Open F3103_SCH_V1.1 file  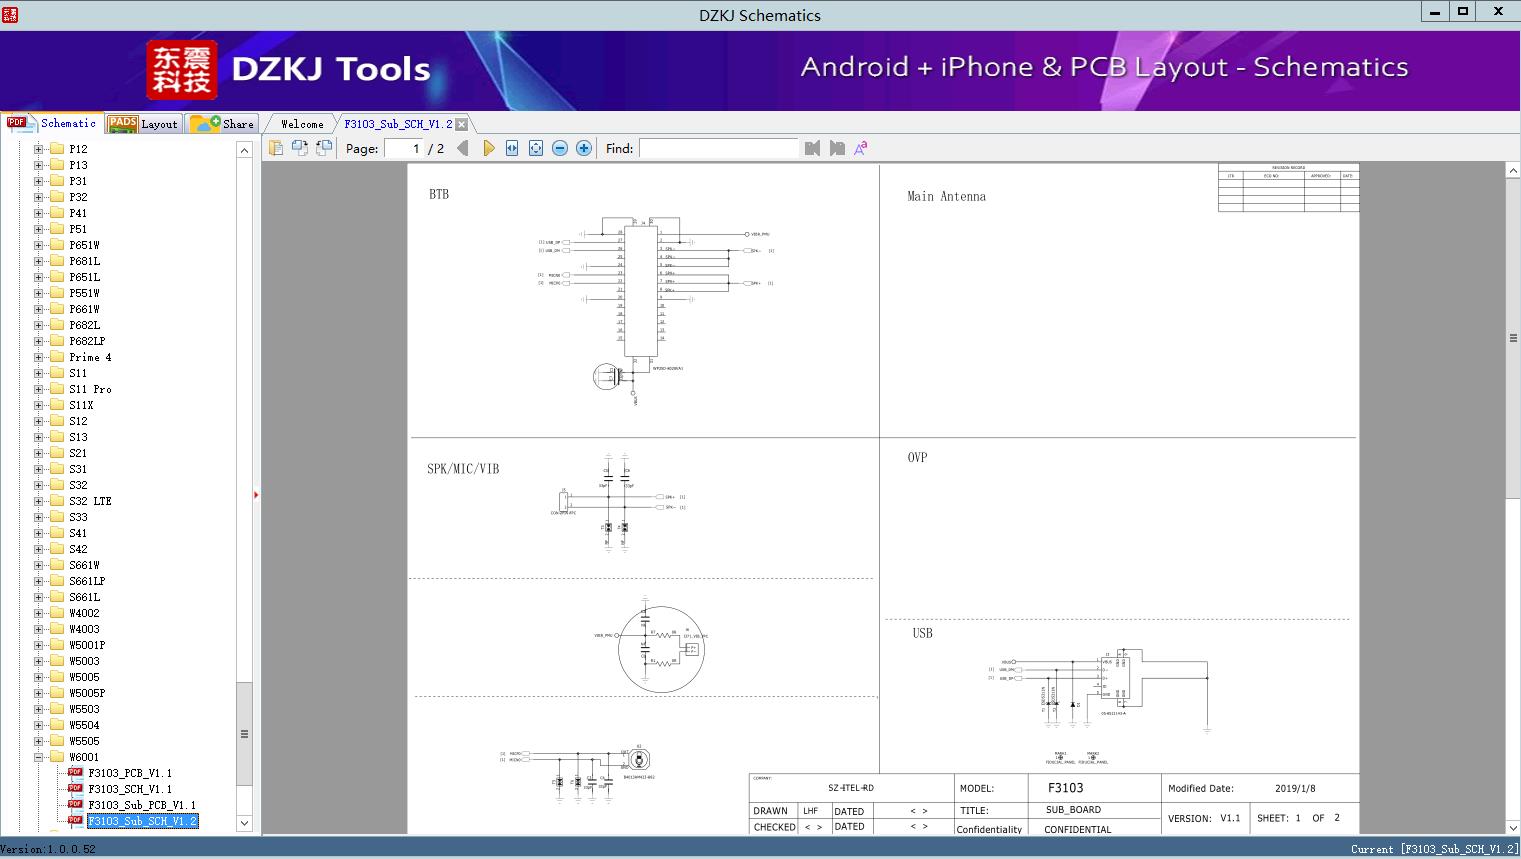coord(130,789)
